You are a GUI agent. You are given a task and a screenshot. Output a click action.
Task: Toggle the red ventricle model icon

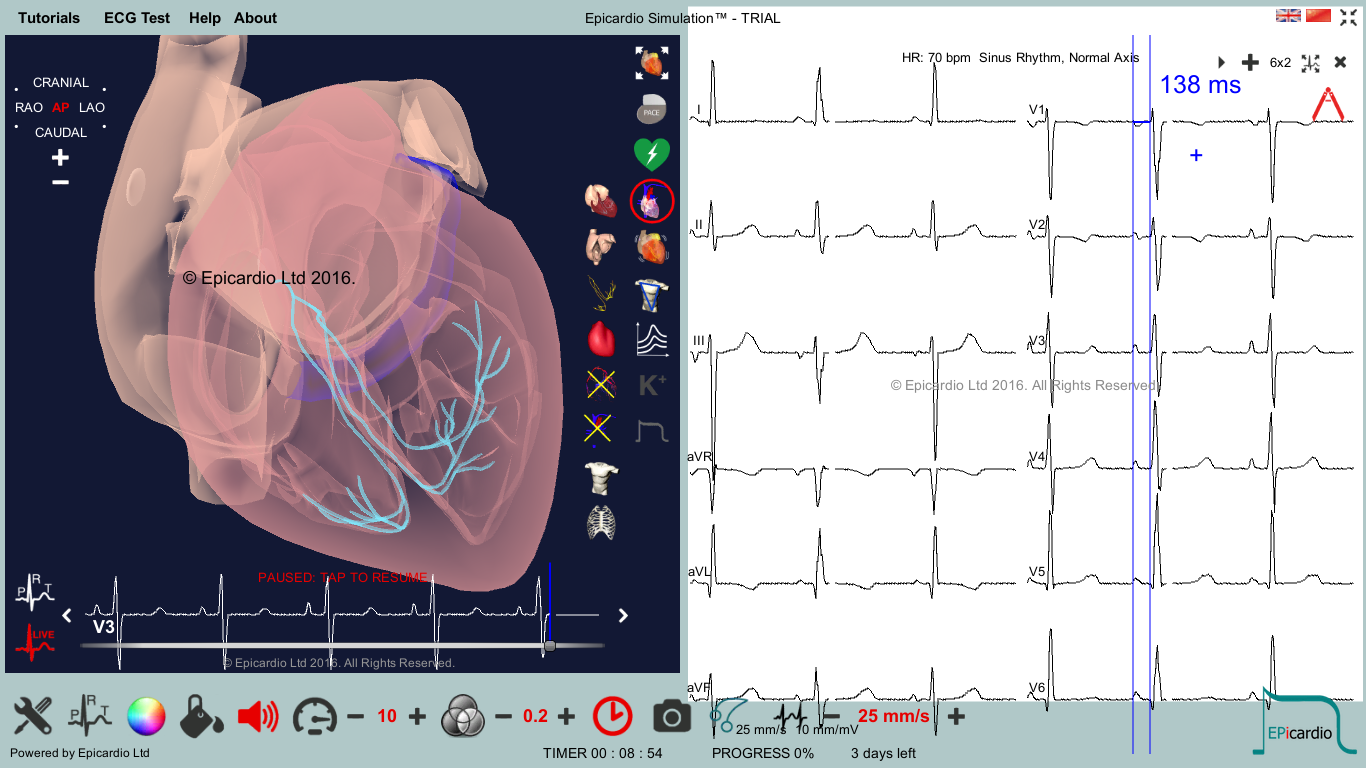tap(601, 338)
